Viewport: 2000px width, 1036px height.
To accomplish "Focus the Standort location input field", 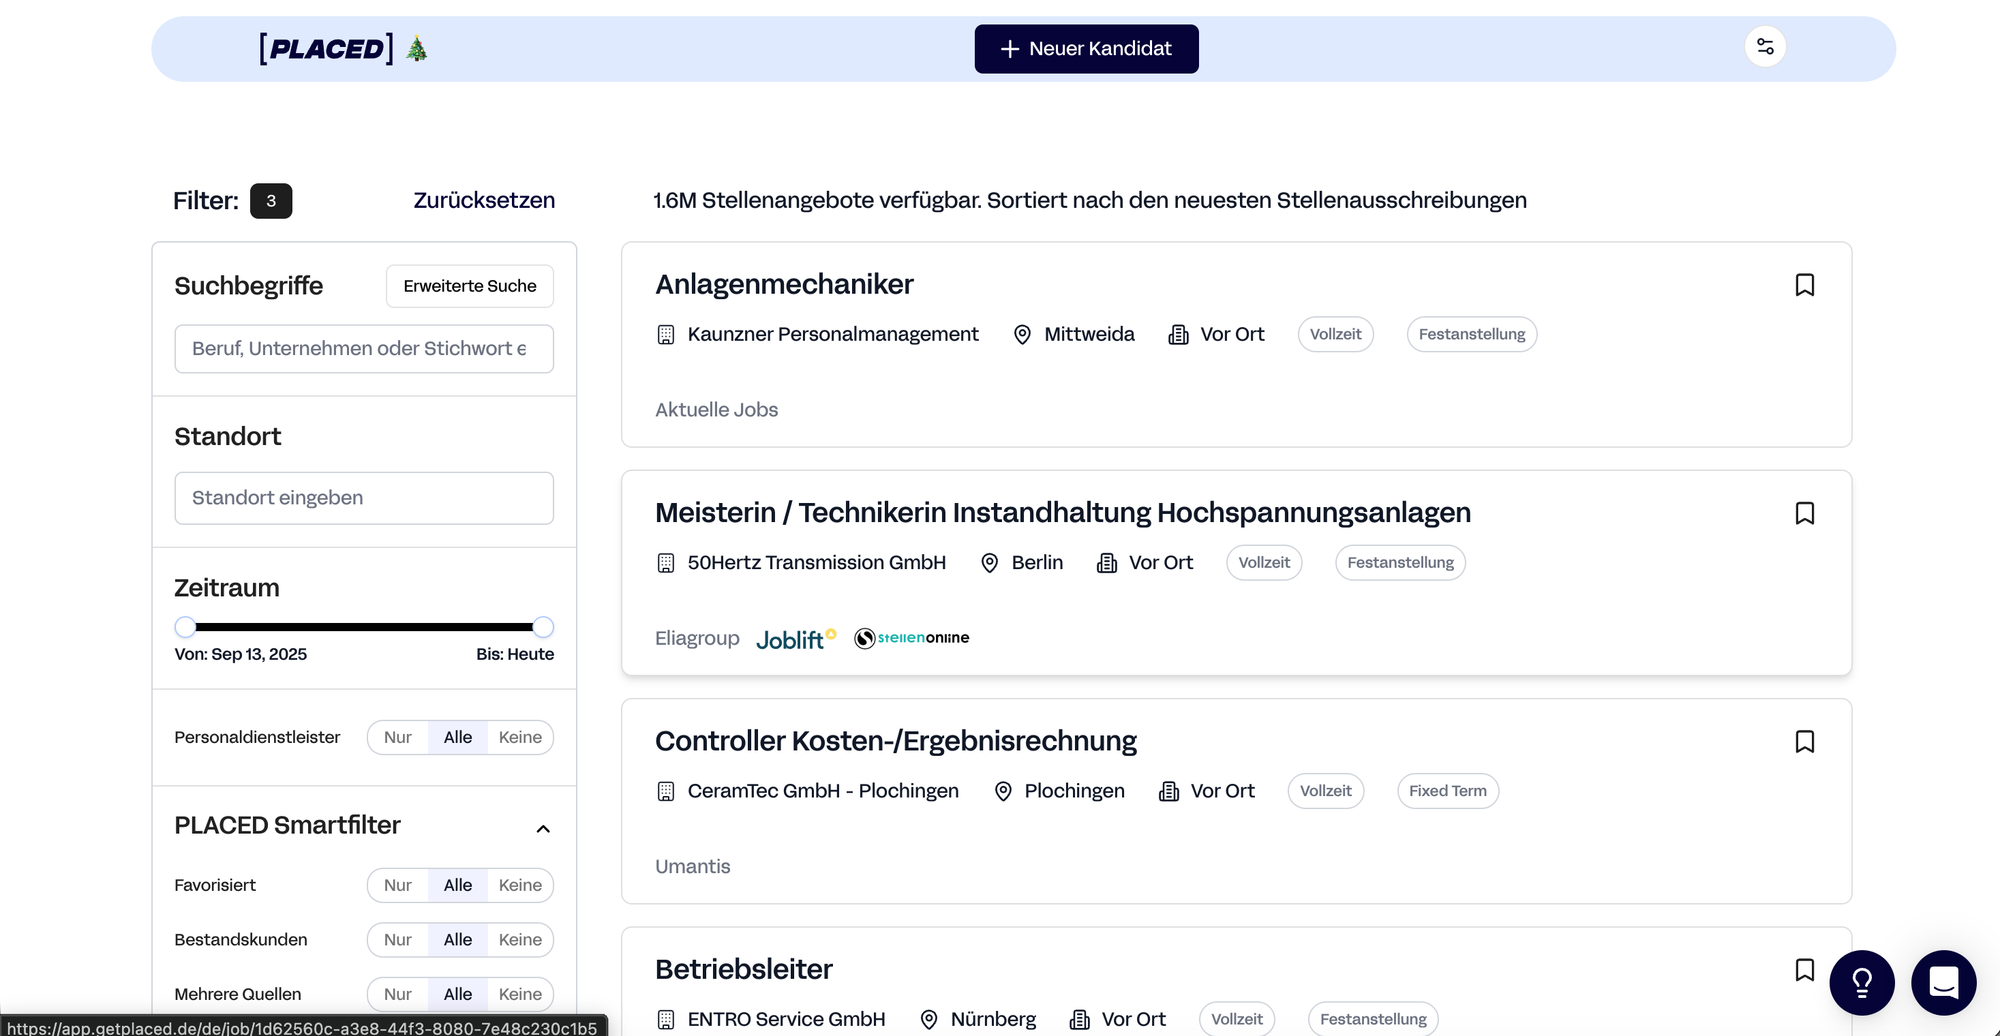I will [364, 498].
